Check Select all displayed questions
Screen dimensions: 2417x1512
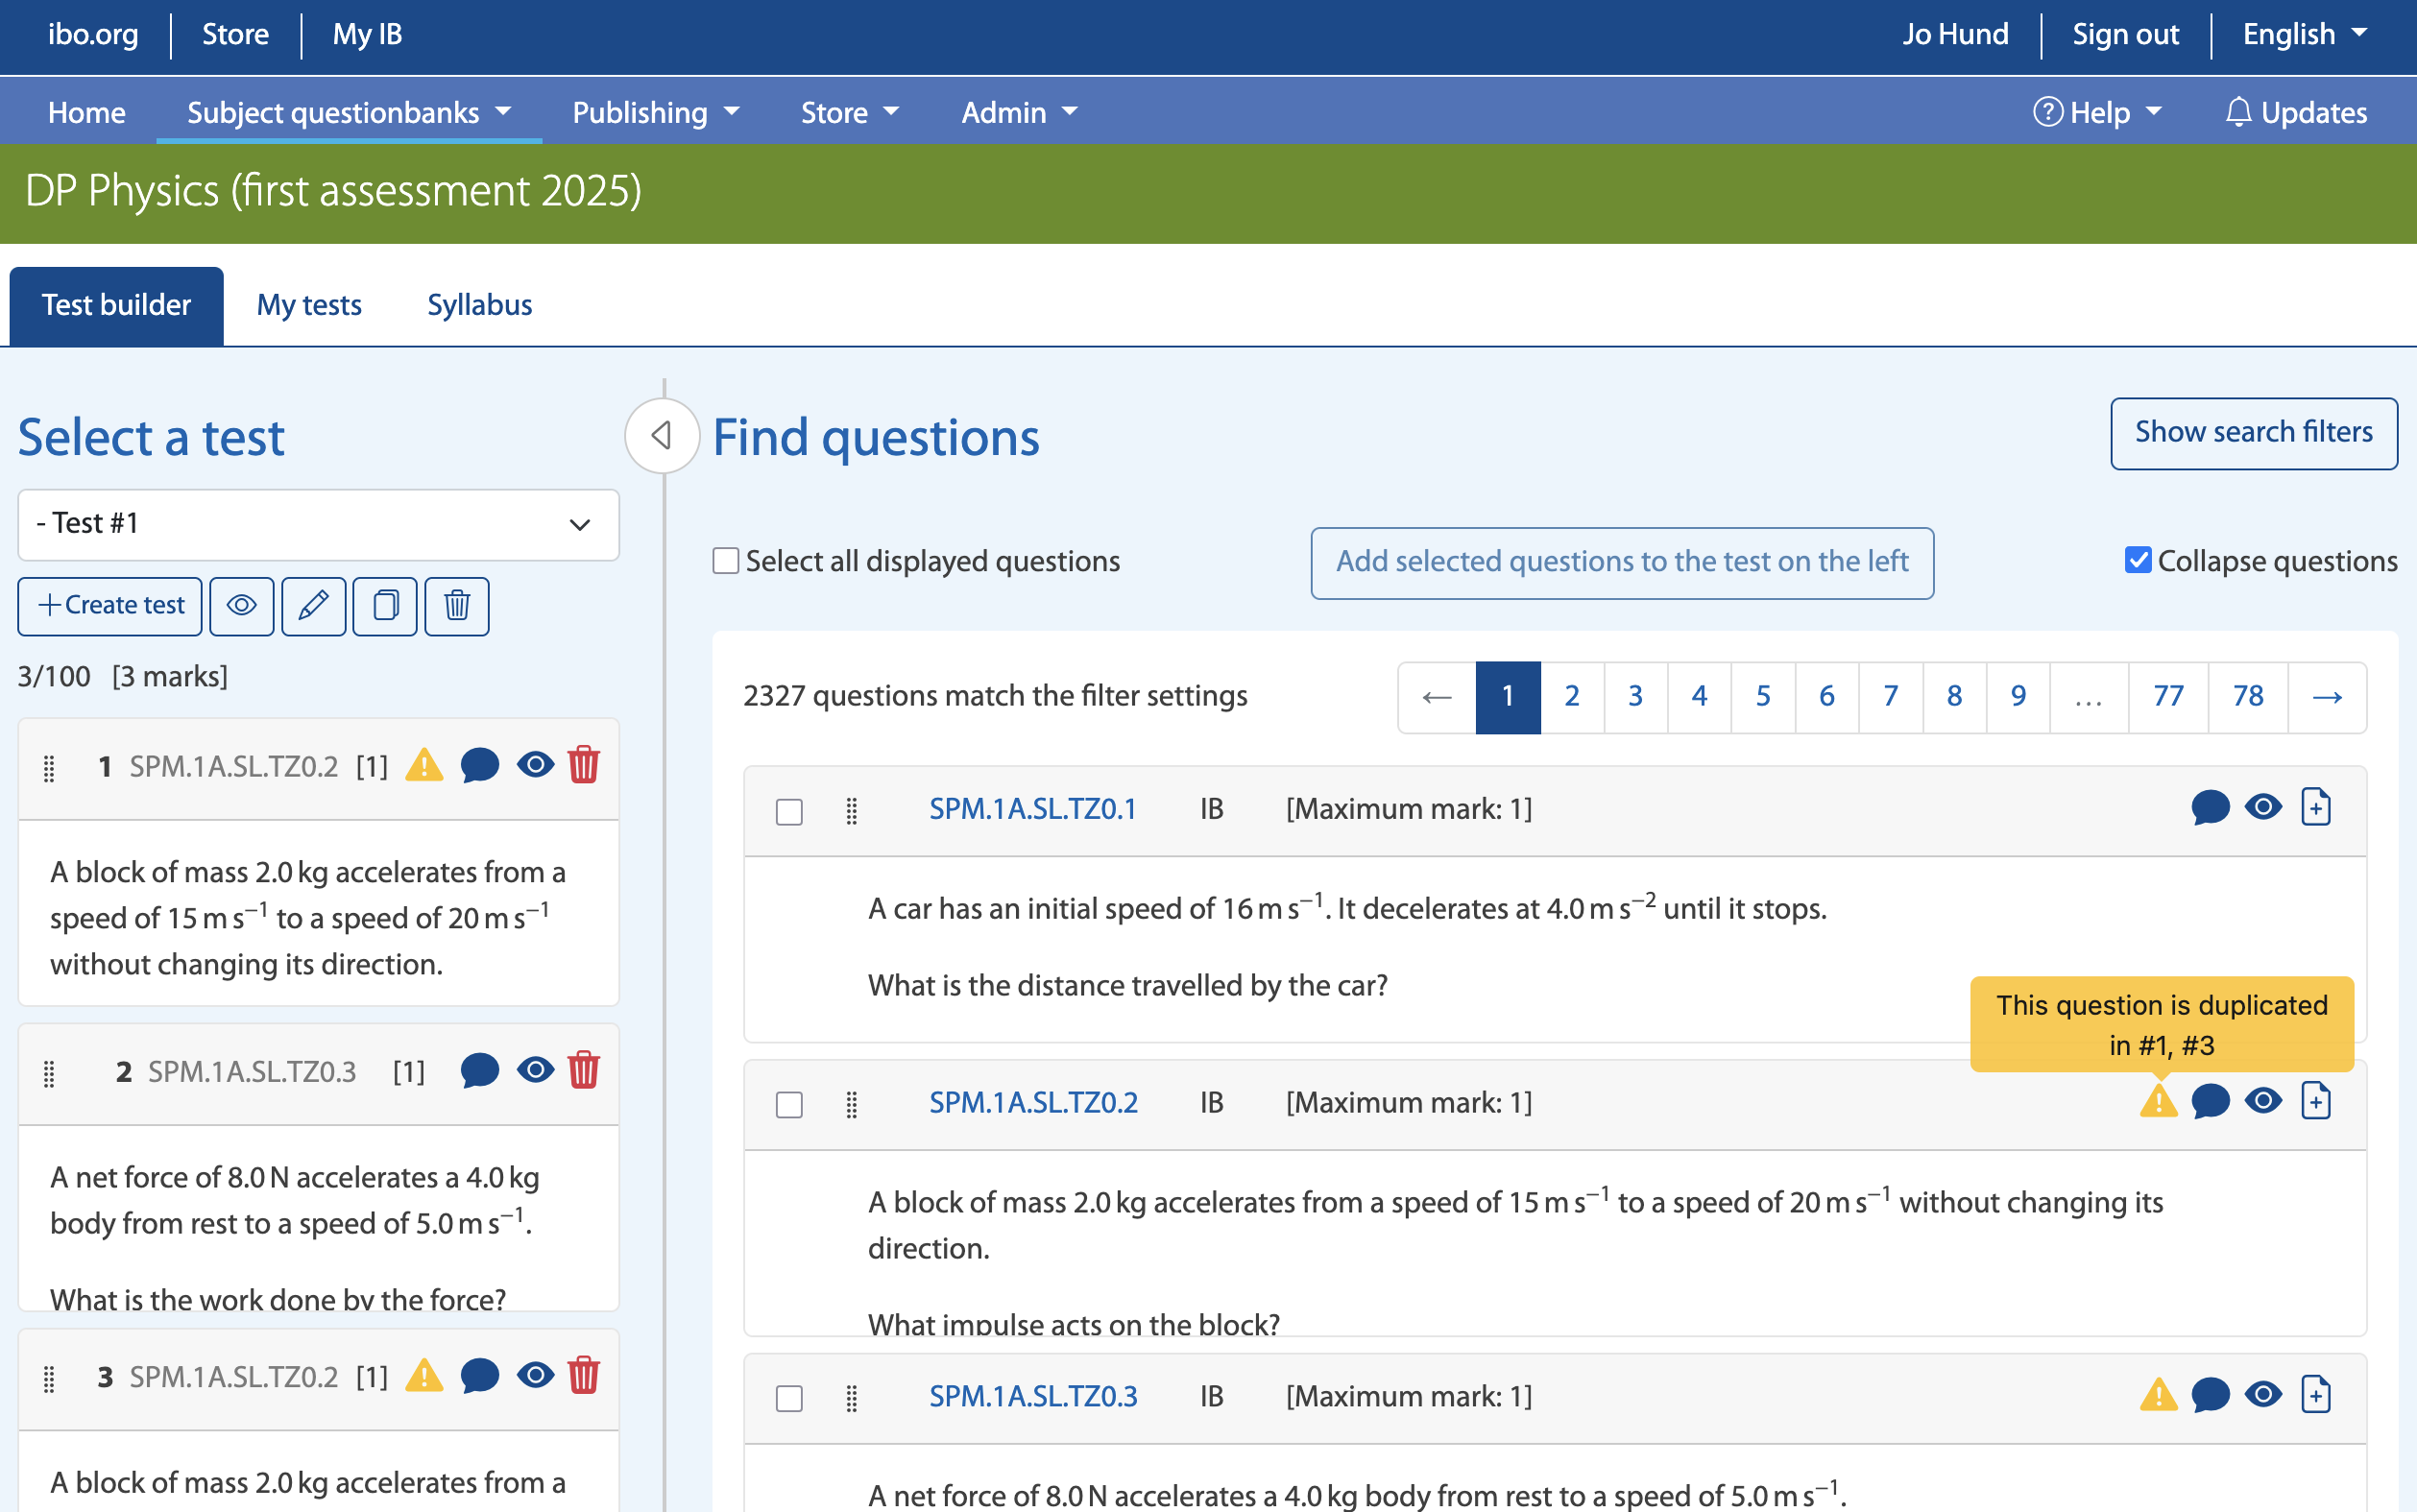coord(726,561)
